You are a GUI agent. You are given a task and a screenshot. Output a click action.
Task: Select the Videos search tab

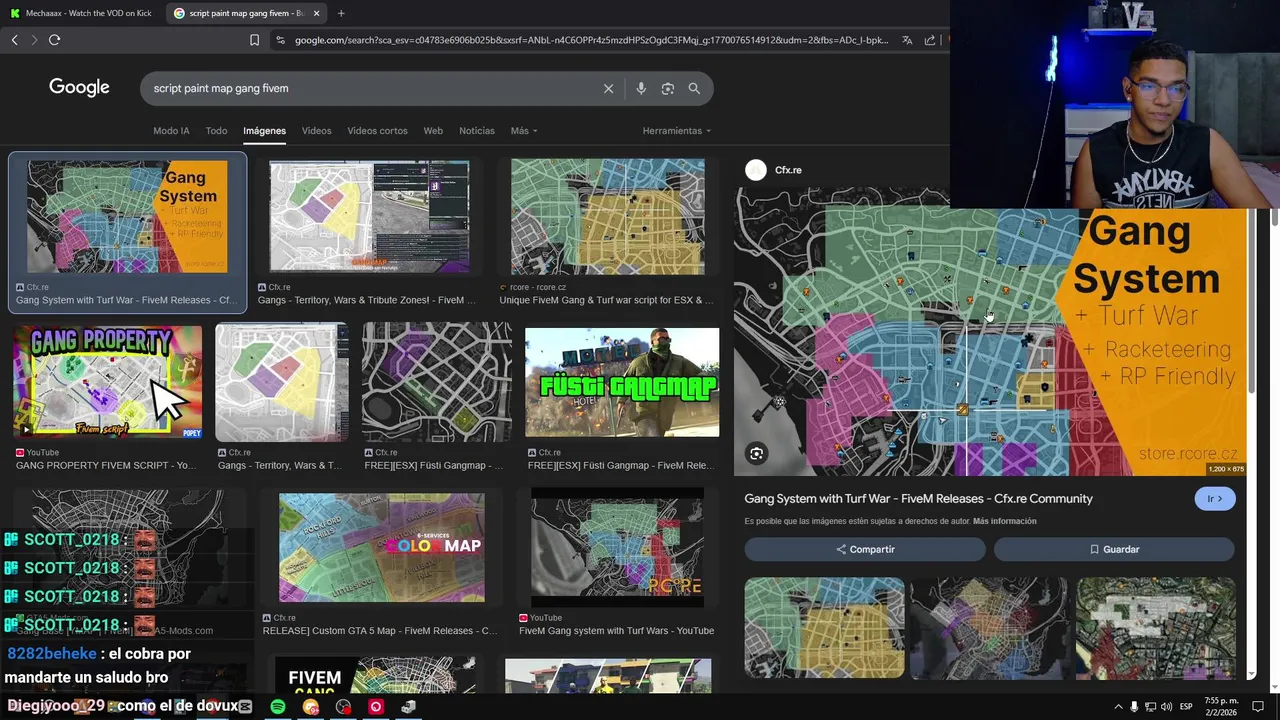316,131
